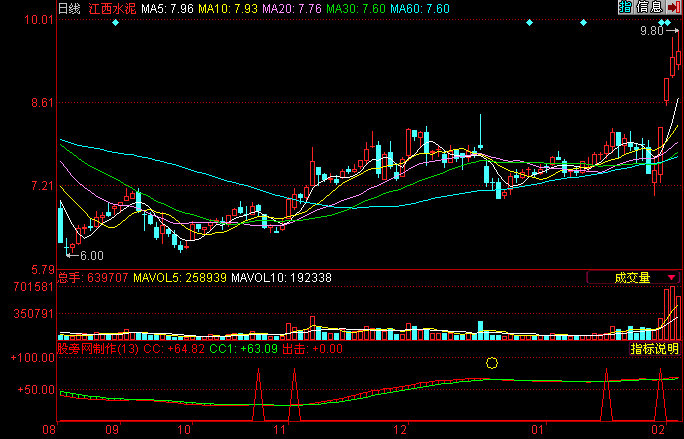Click the leftmost cyan diamond info marker
Screen dimensions: 684x439
116,22
